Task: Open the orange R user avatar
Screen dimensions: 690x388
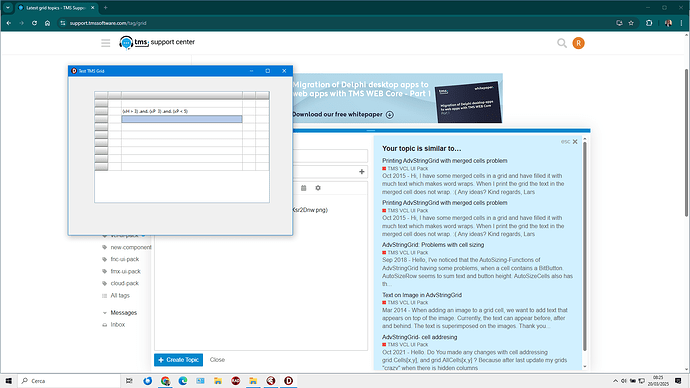Action: [578, 43]
